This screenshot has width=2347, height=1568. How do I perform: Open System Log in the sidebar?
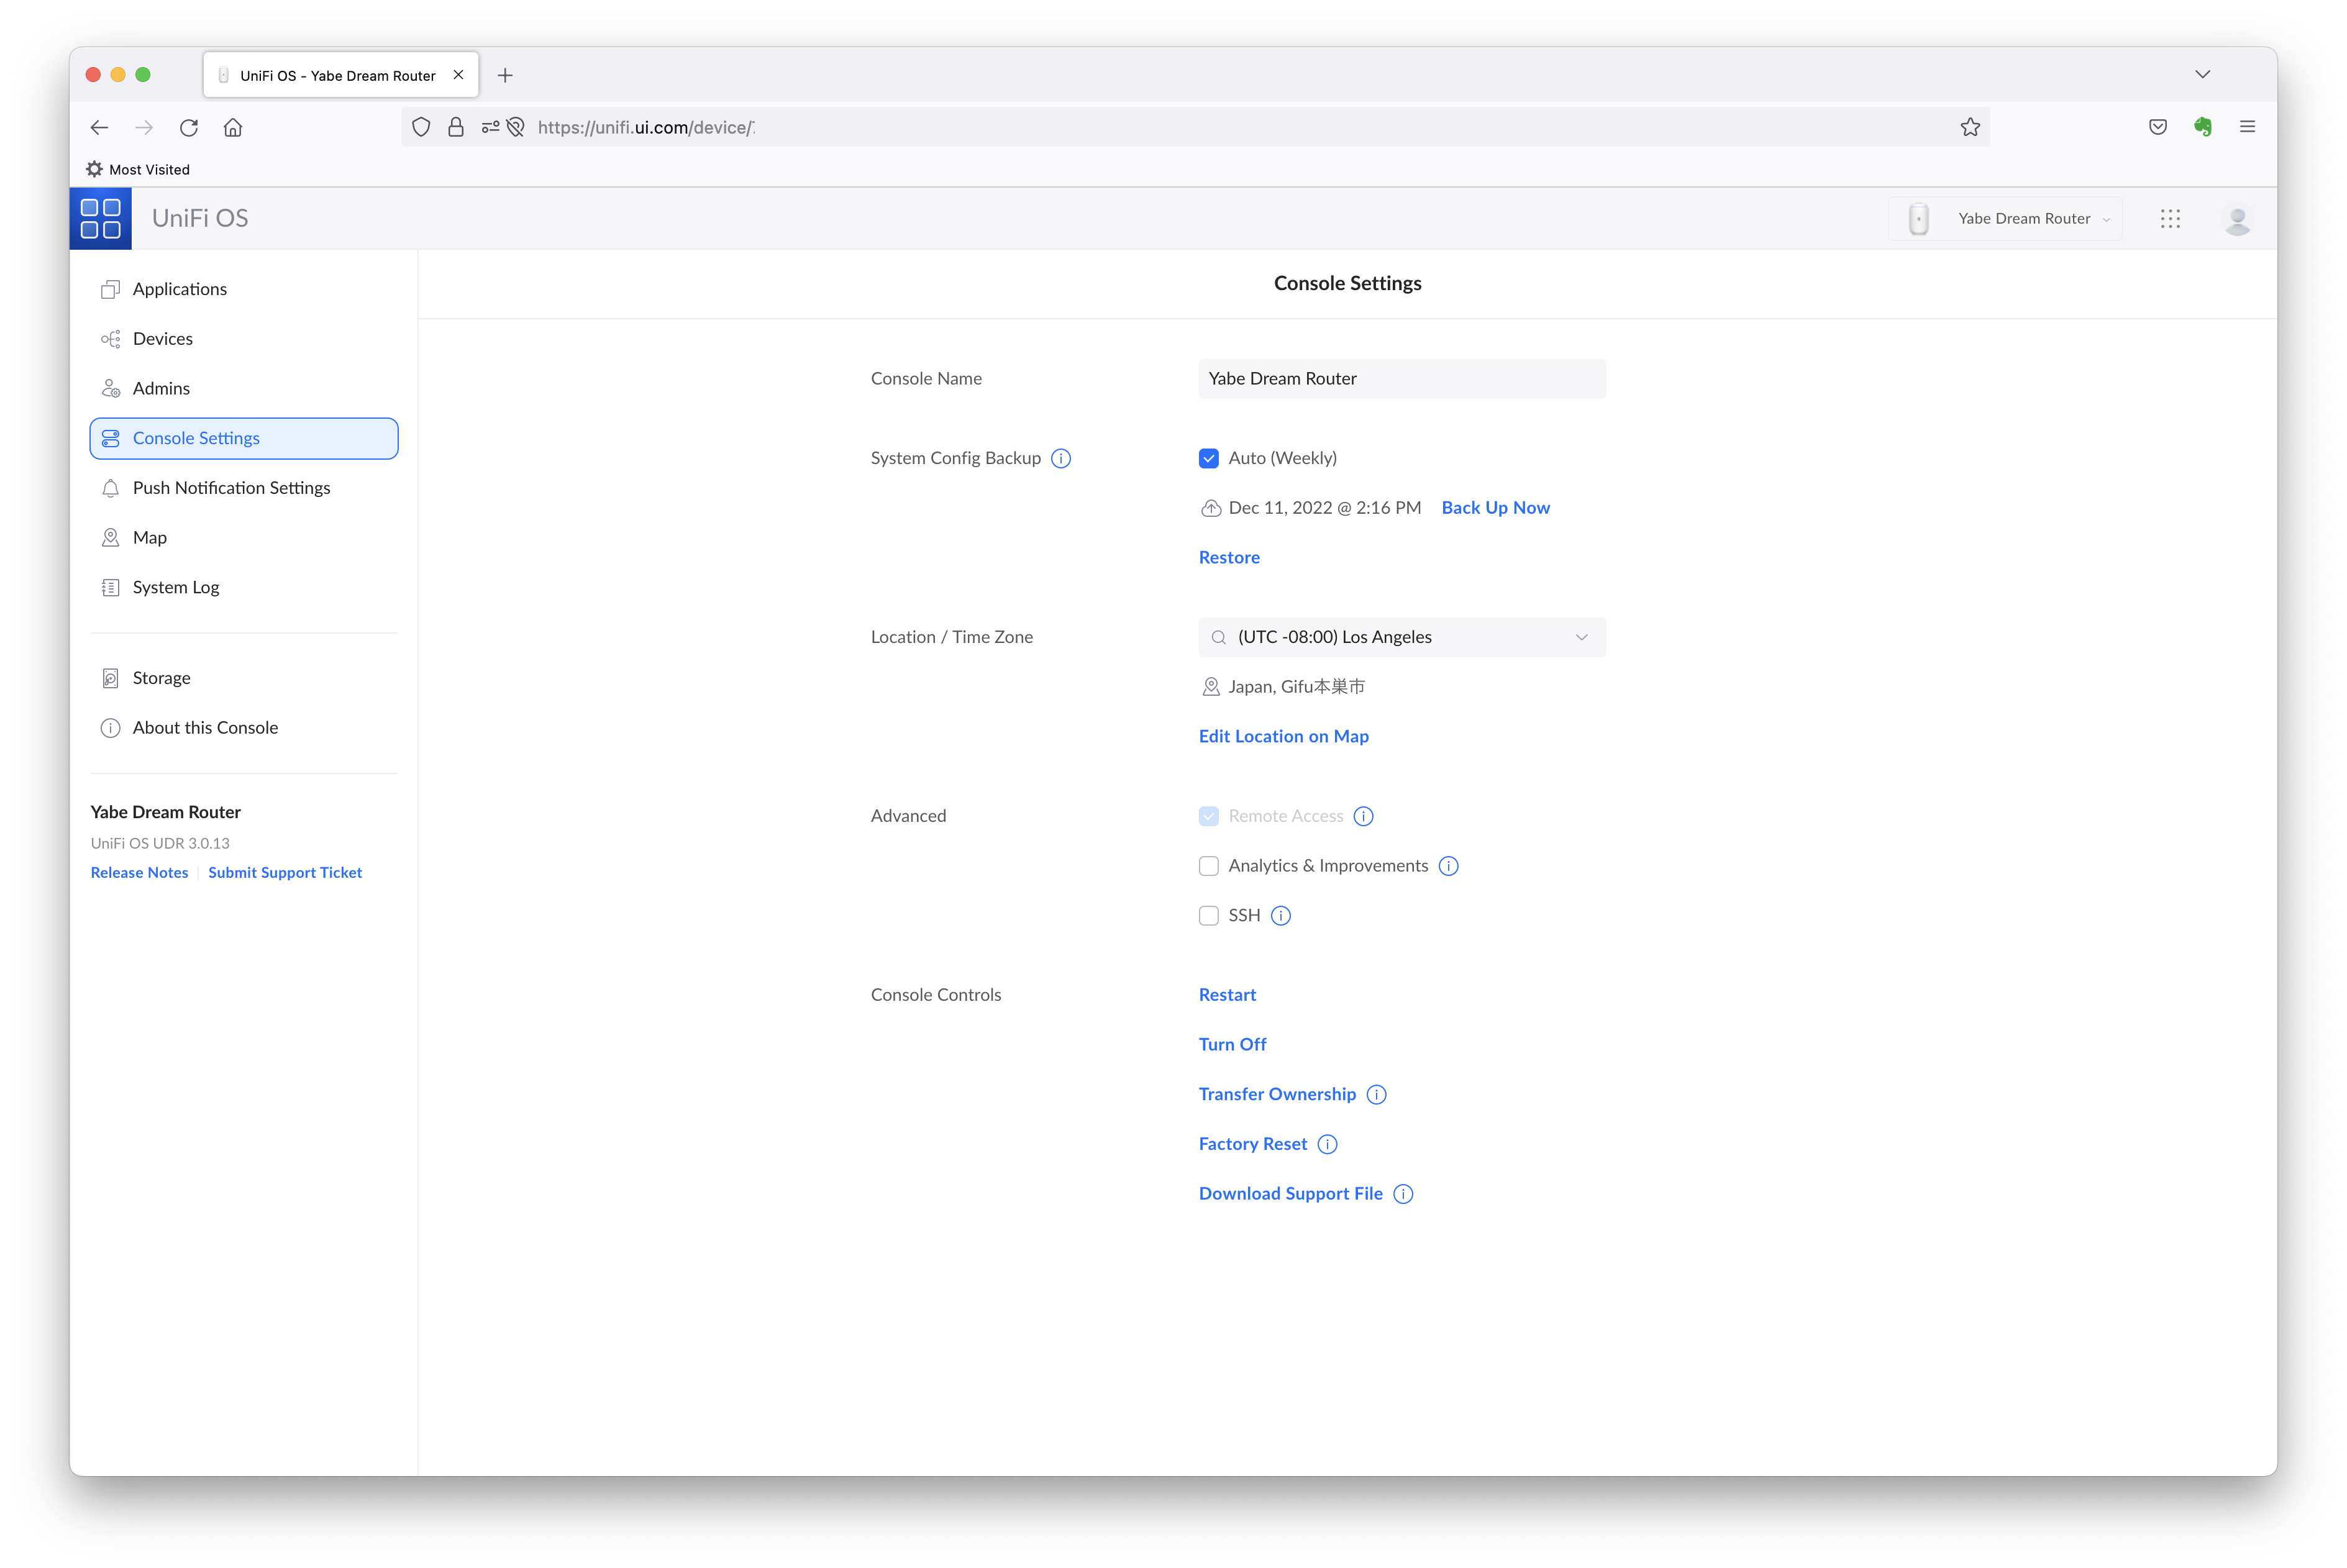click(244, 587)
